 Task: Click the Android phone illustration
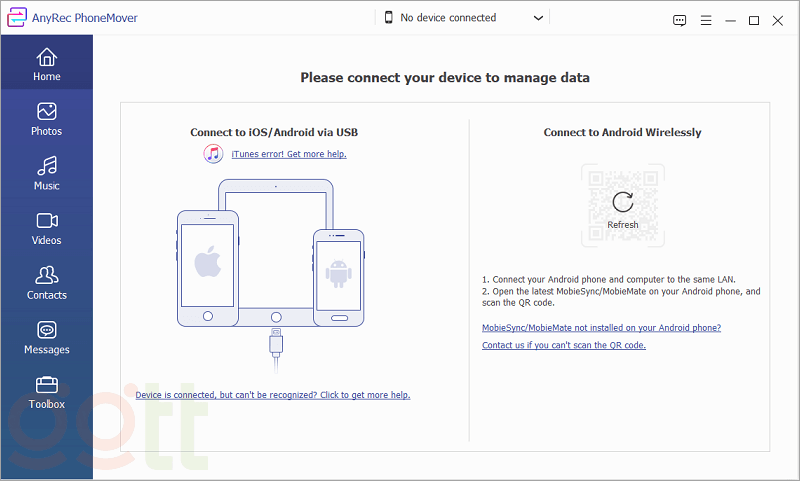[x=337, y=276]
